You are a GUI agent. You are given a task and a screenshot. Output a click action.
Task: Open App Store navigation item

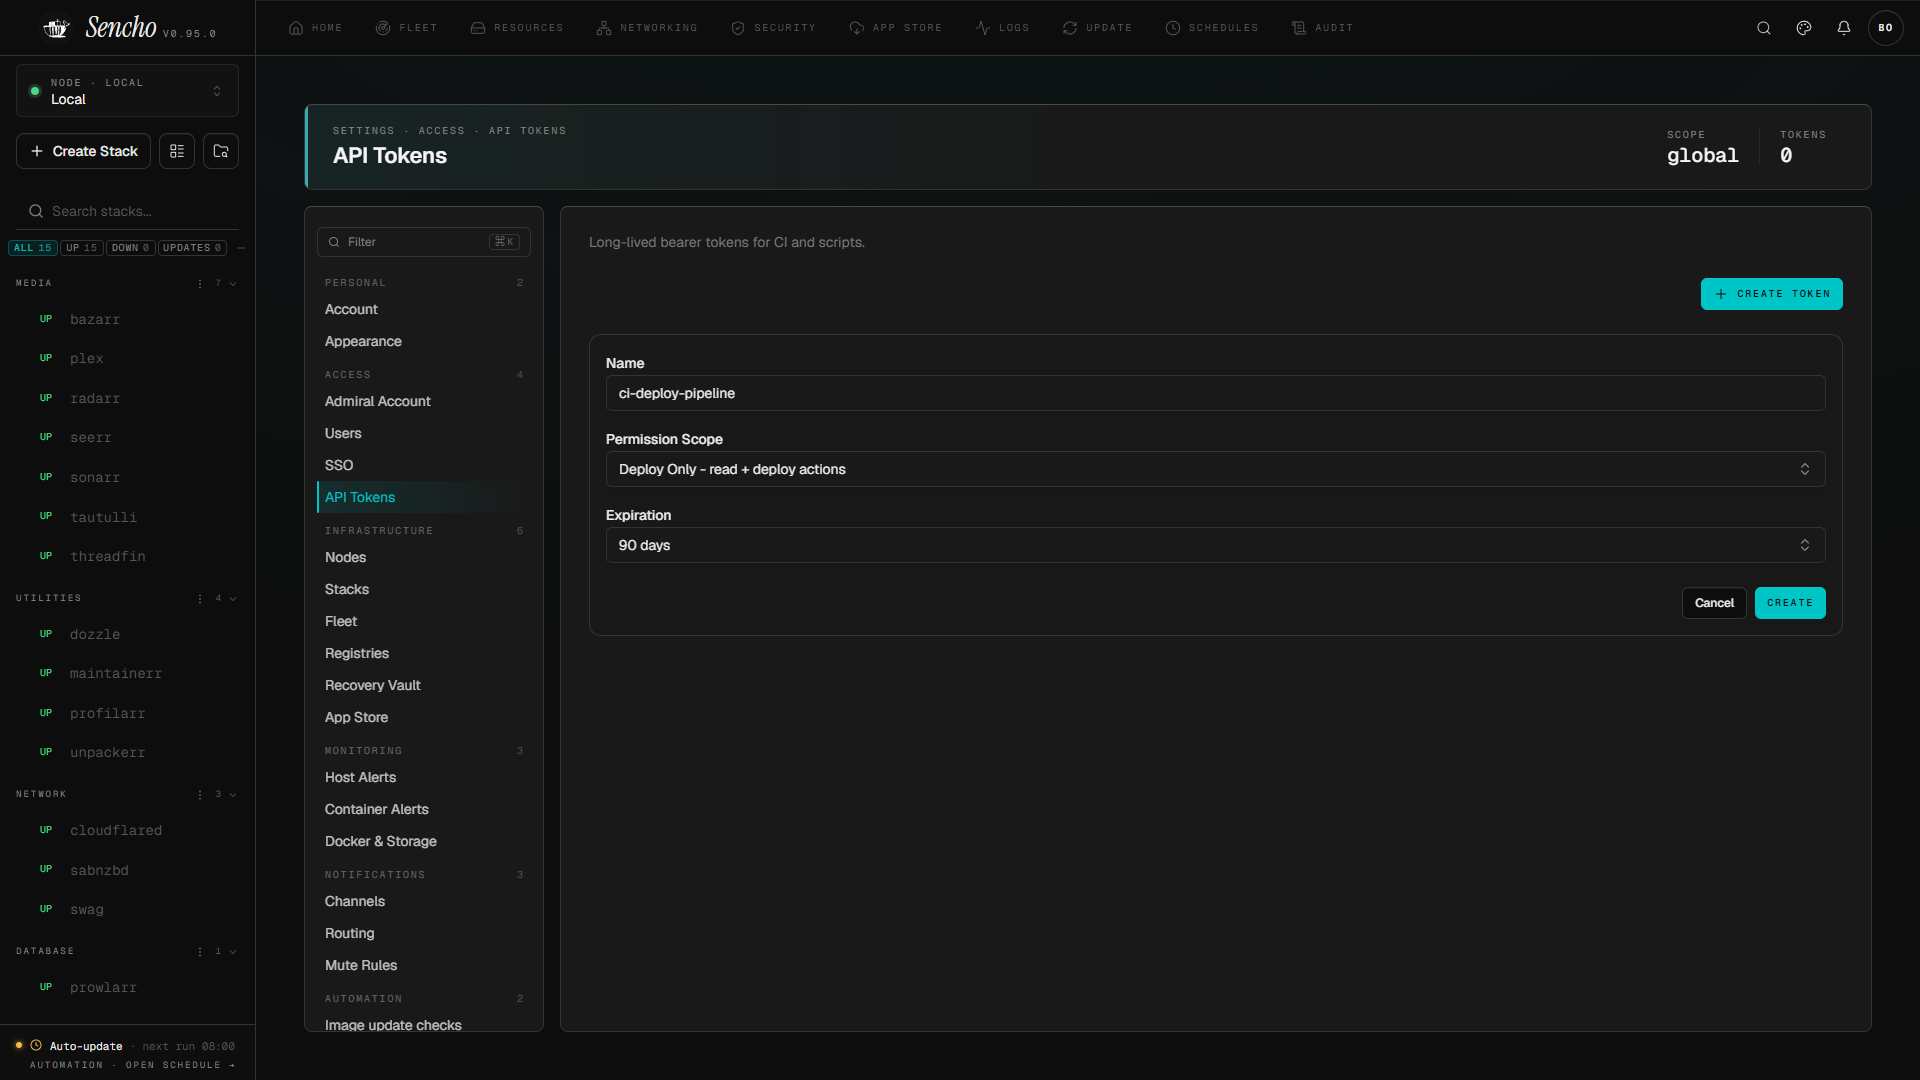coord(895,28)
